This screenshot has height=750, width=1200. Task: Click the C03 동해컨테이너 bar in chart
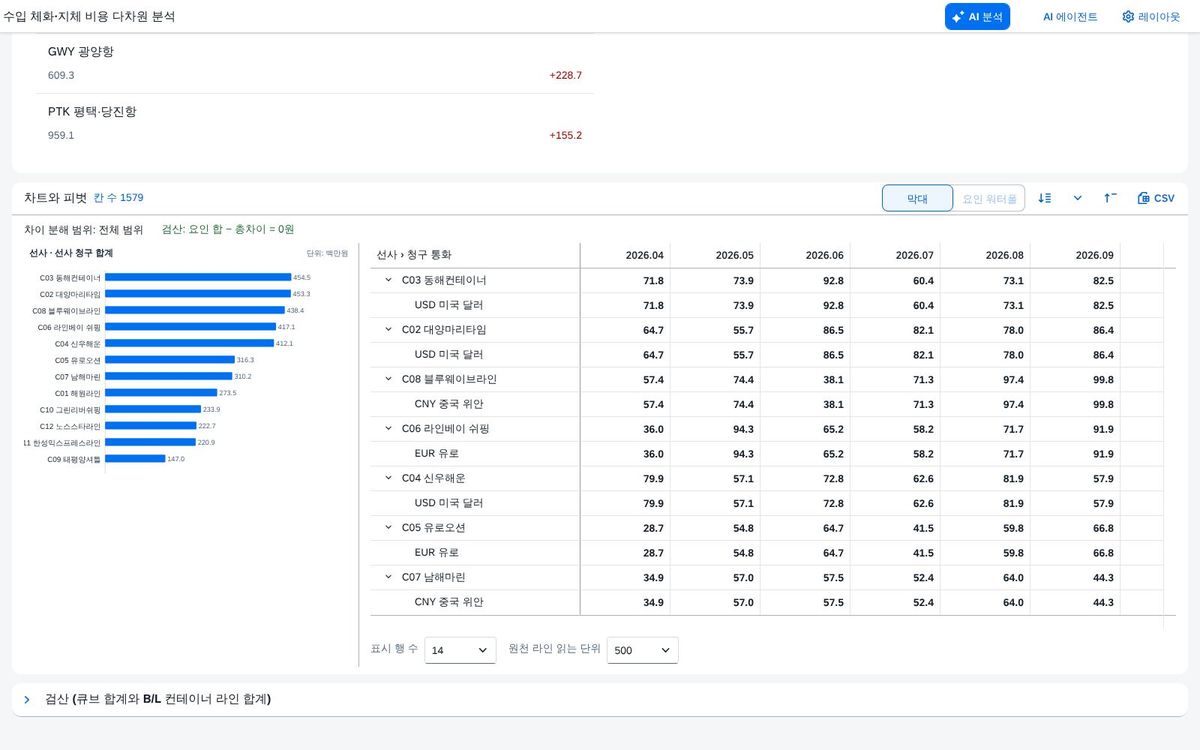coord(198,277)
